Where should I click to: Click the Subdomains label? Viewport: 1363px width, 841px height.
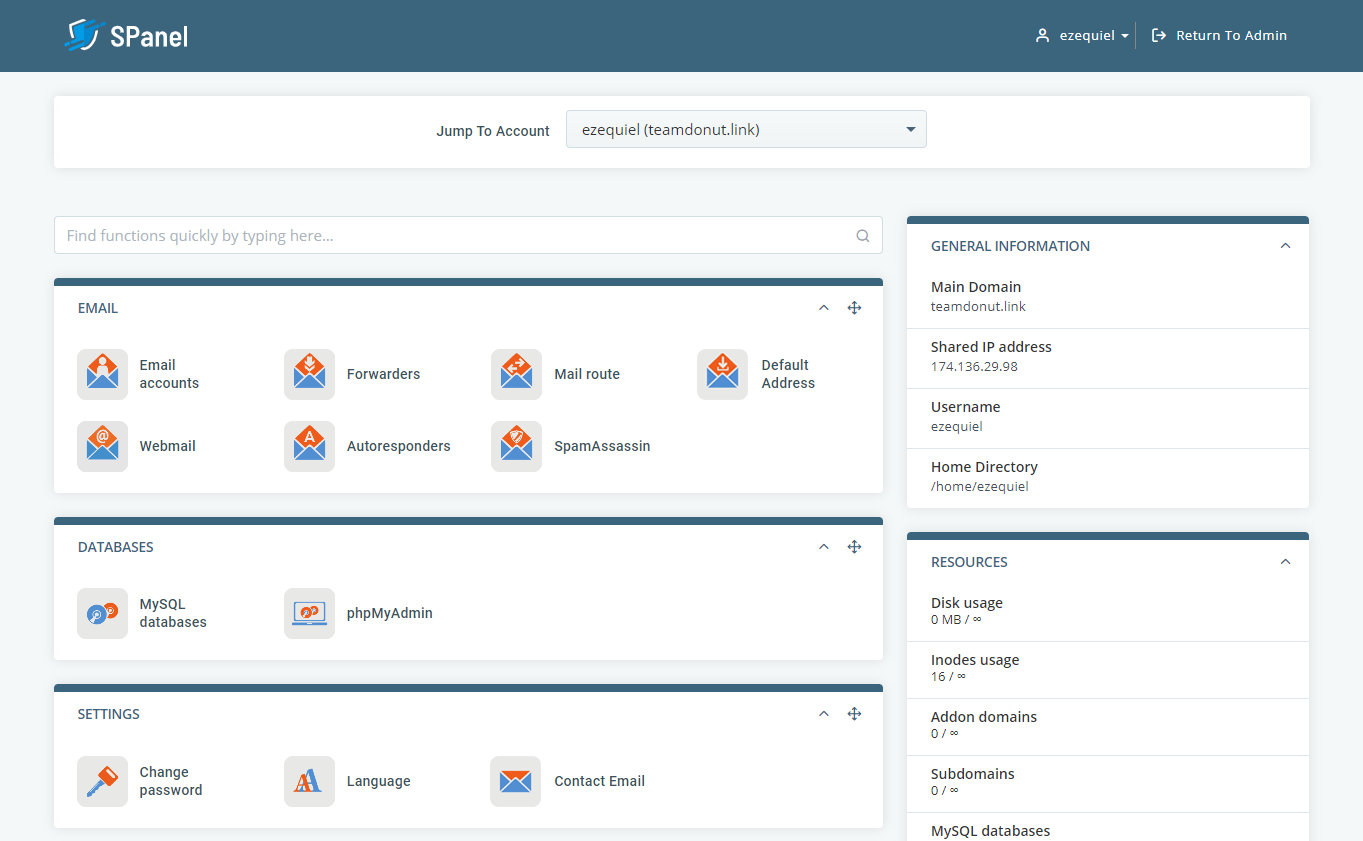pos(972,774)
